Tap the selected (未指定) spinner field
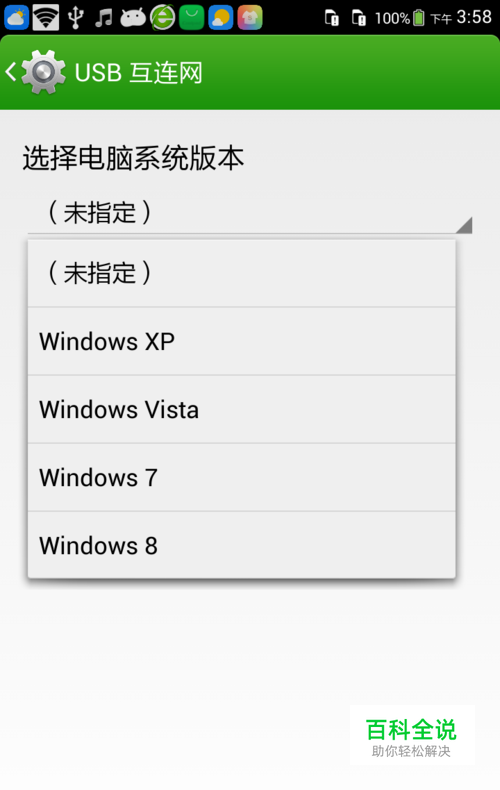Screen dimensions: 500x790 tap(250, 213)
